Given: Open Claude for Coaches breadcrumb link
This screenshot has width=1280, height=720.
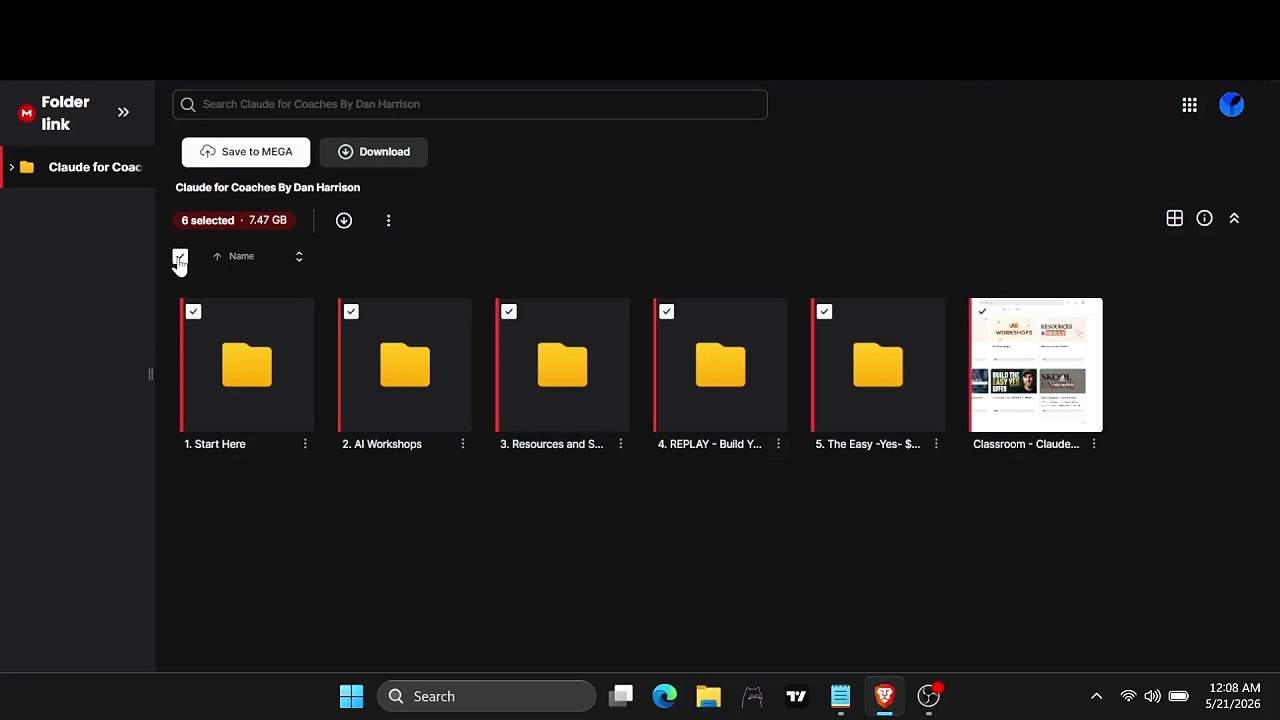Looking at the screenshot, I should (268, 187).
